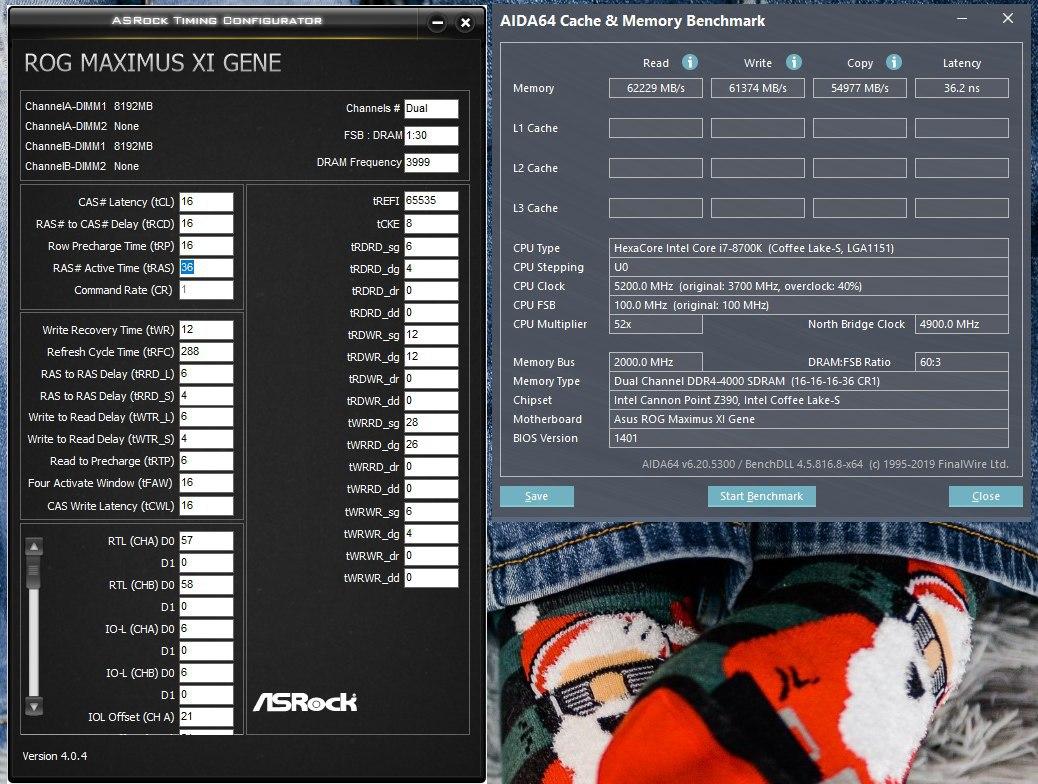Viewport: 1038px width, 784px height.
Task: Click the Copy info icon in AIDA64
Action: tap(894, 62)
